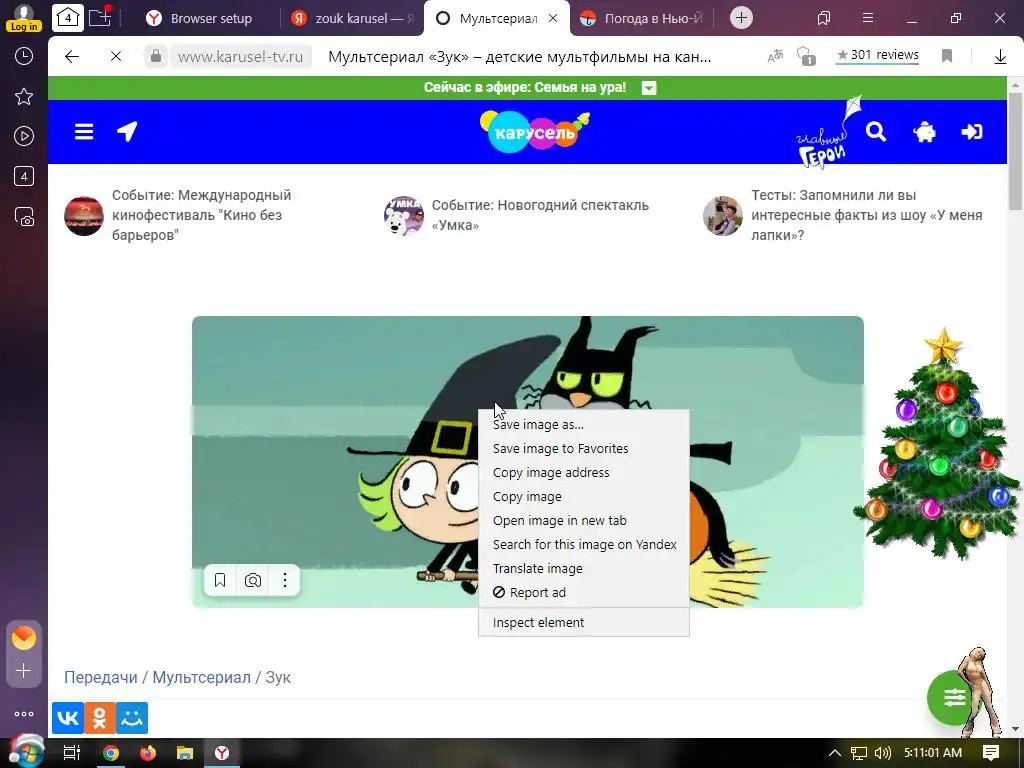Viewport: 1024px width, 768px height.
Task: Open the Alice assistant orange icon in sidebar
Action: [x=24, y=637]
